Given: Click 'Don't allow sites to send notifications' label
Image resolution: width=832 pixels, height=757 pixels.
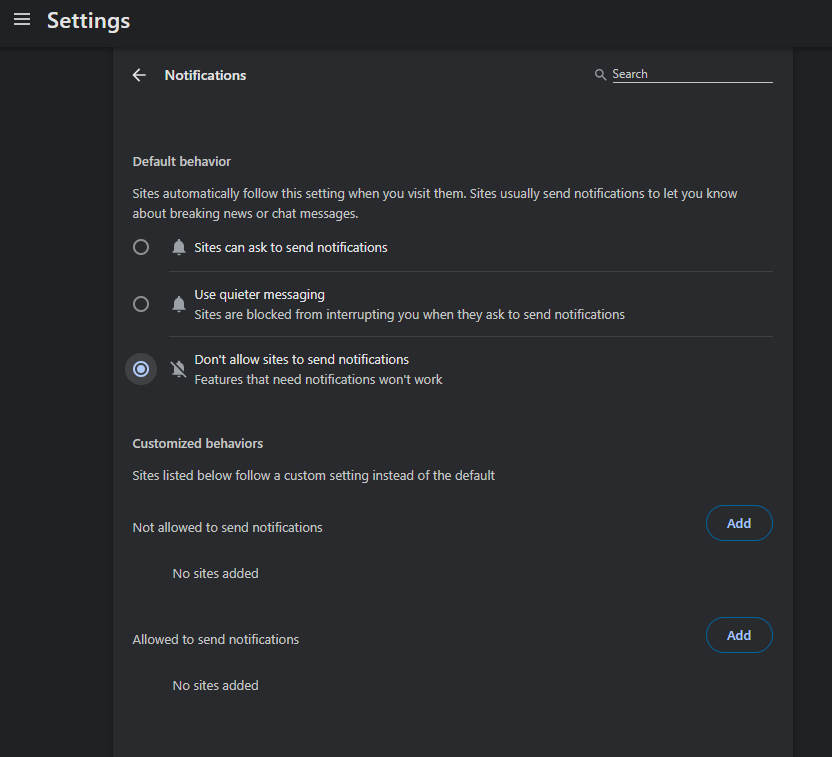Looking at the screenshot, I should [x=301, y=360].
